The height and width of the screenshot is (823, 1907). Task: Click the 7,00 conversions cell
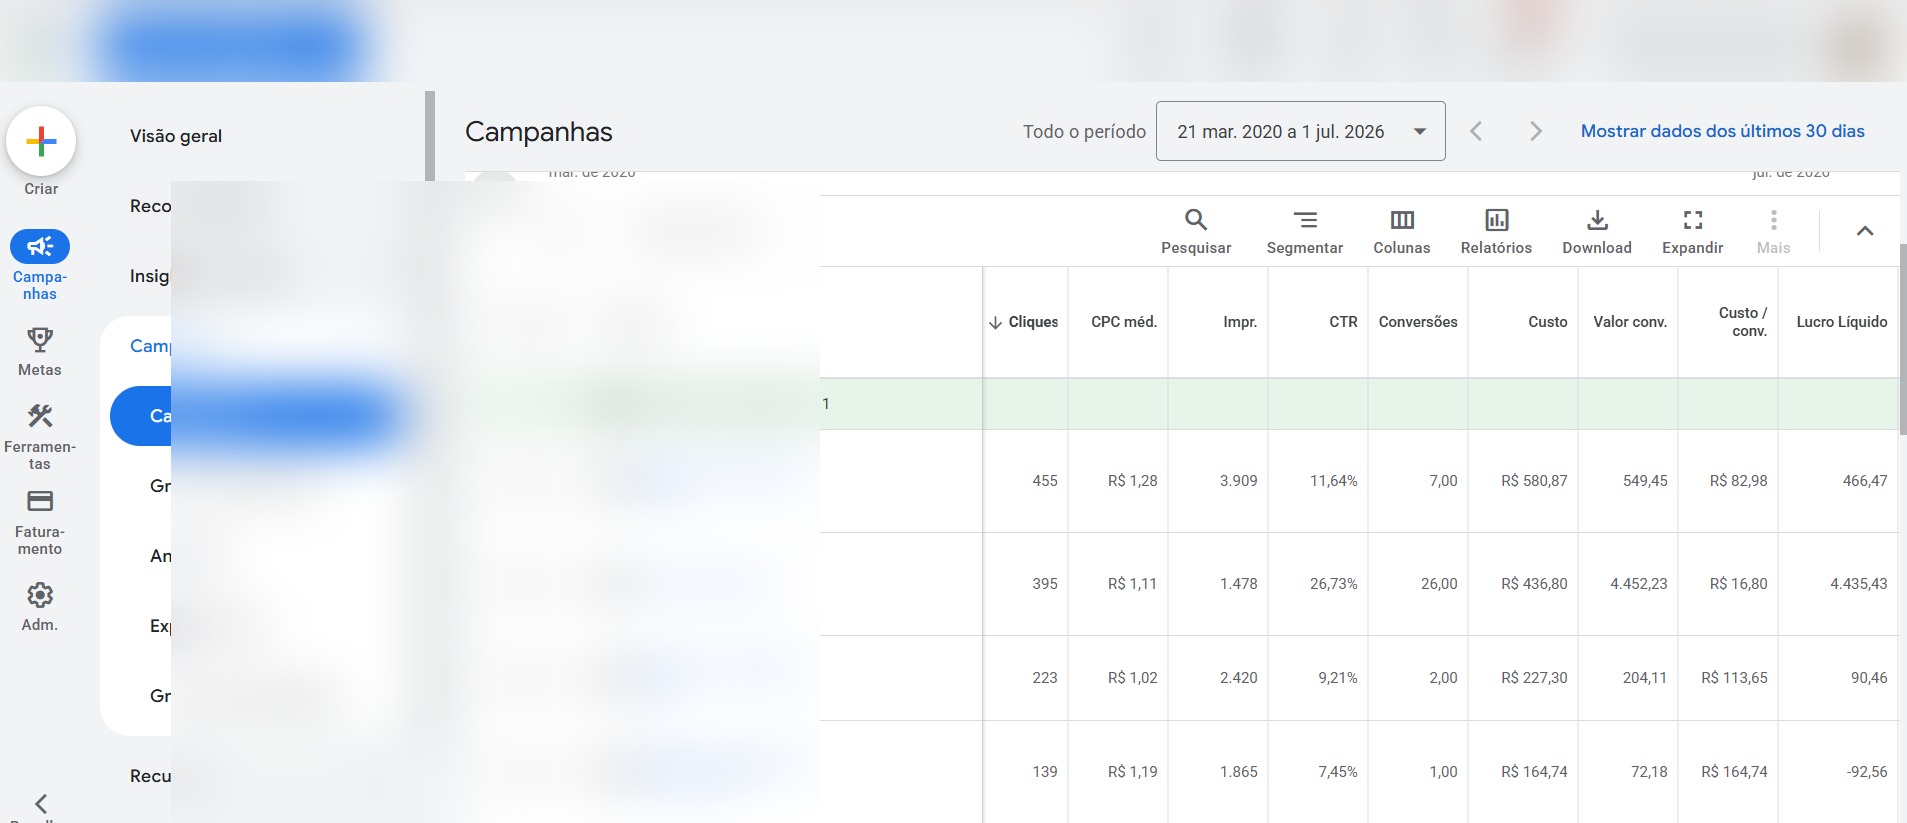click(x=1443, y=481)
